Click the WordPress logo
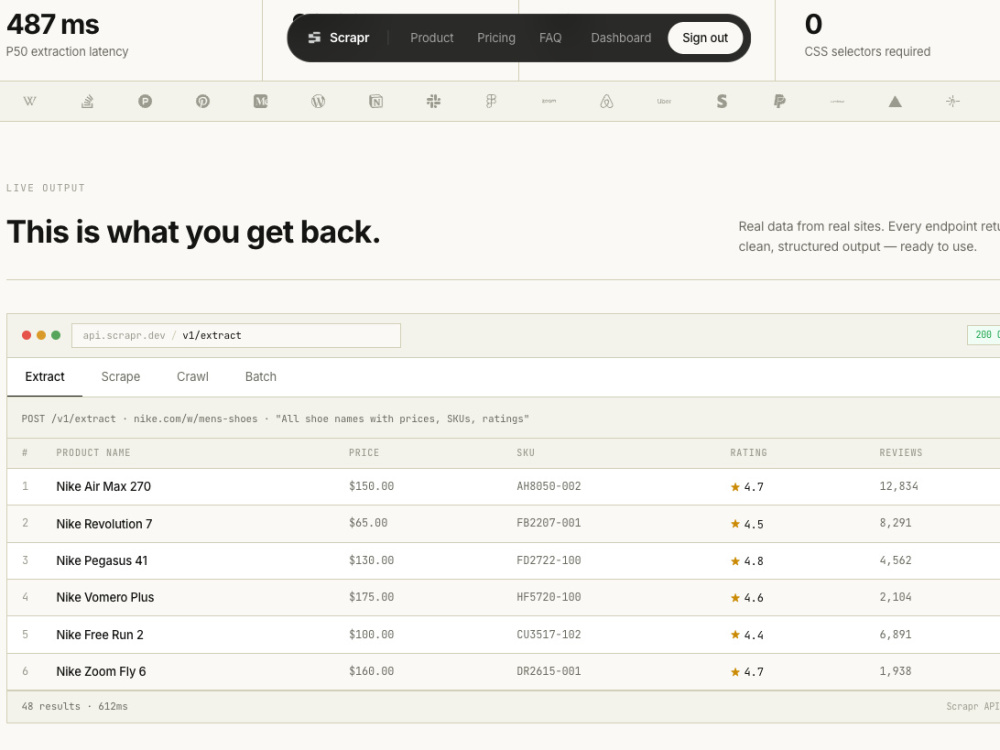1000x750 pixels. tap(318, 101)
